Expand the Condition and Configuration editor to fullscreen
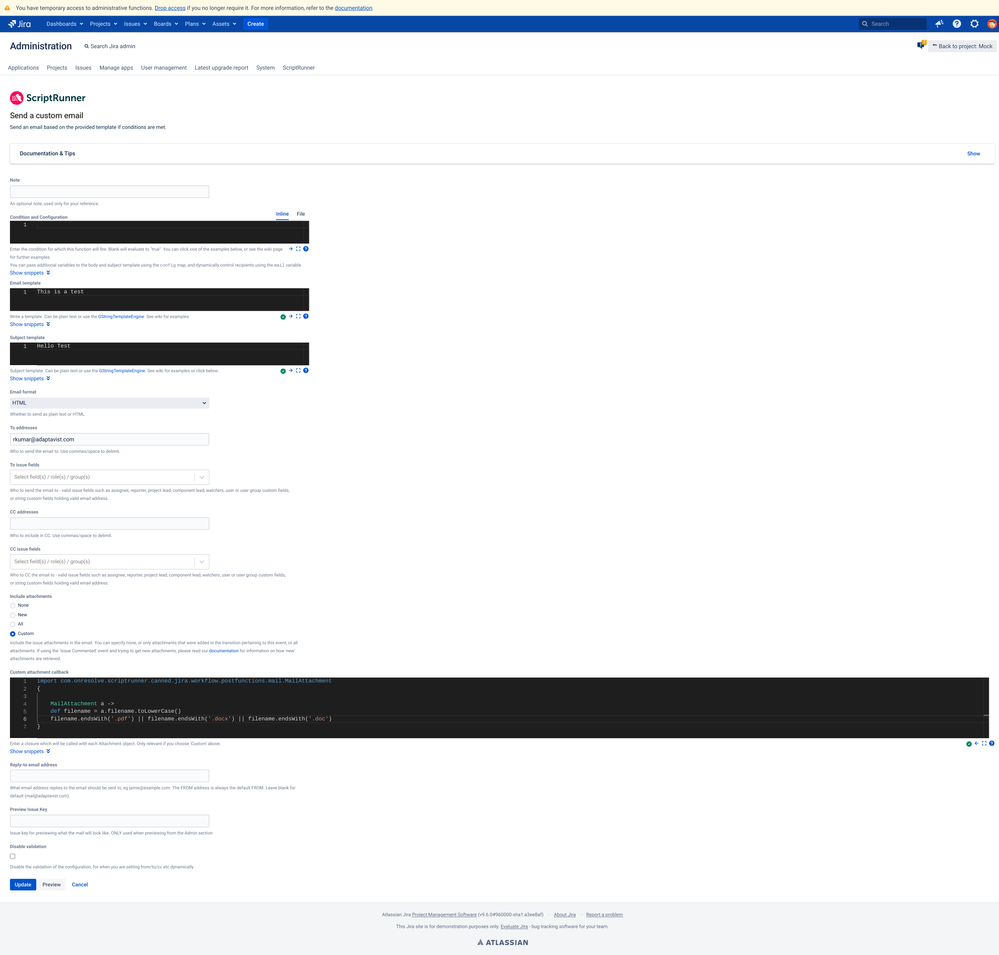Screen dimensions: 999x955 (298, 248)
